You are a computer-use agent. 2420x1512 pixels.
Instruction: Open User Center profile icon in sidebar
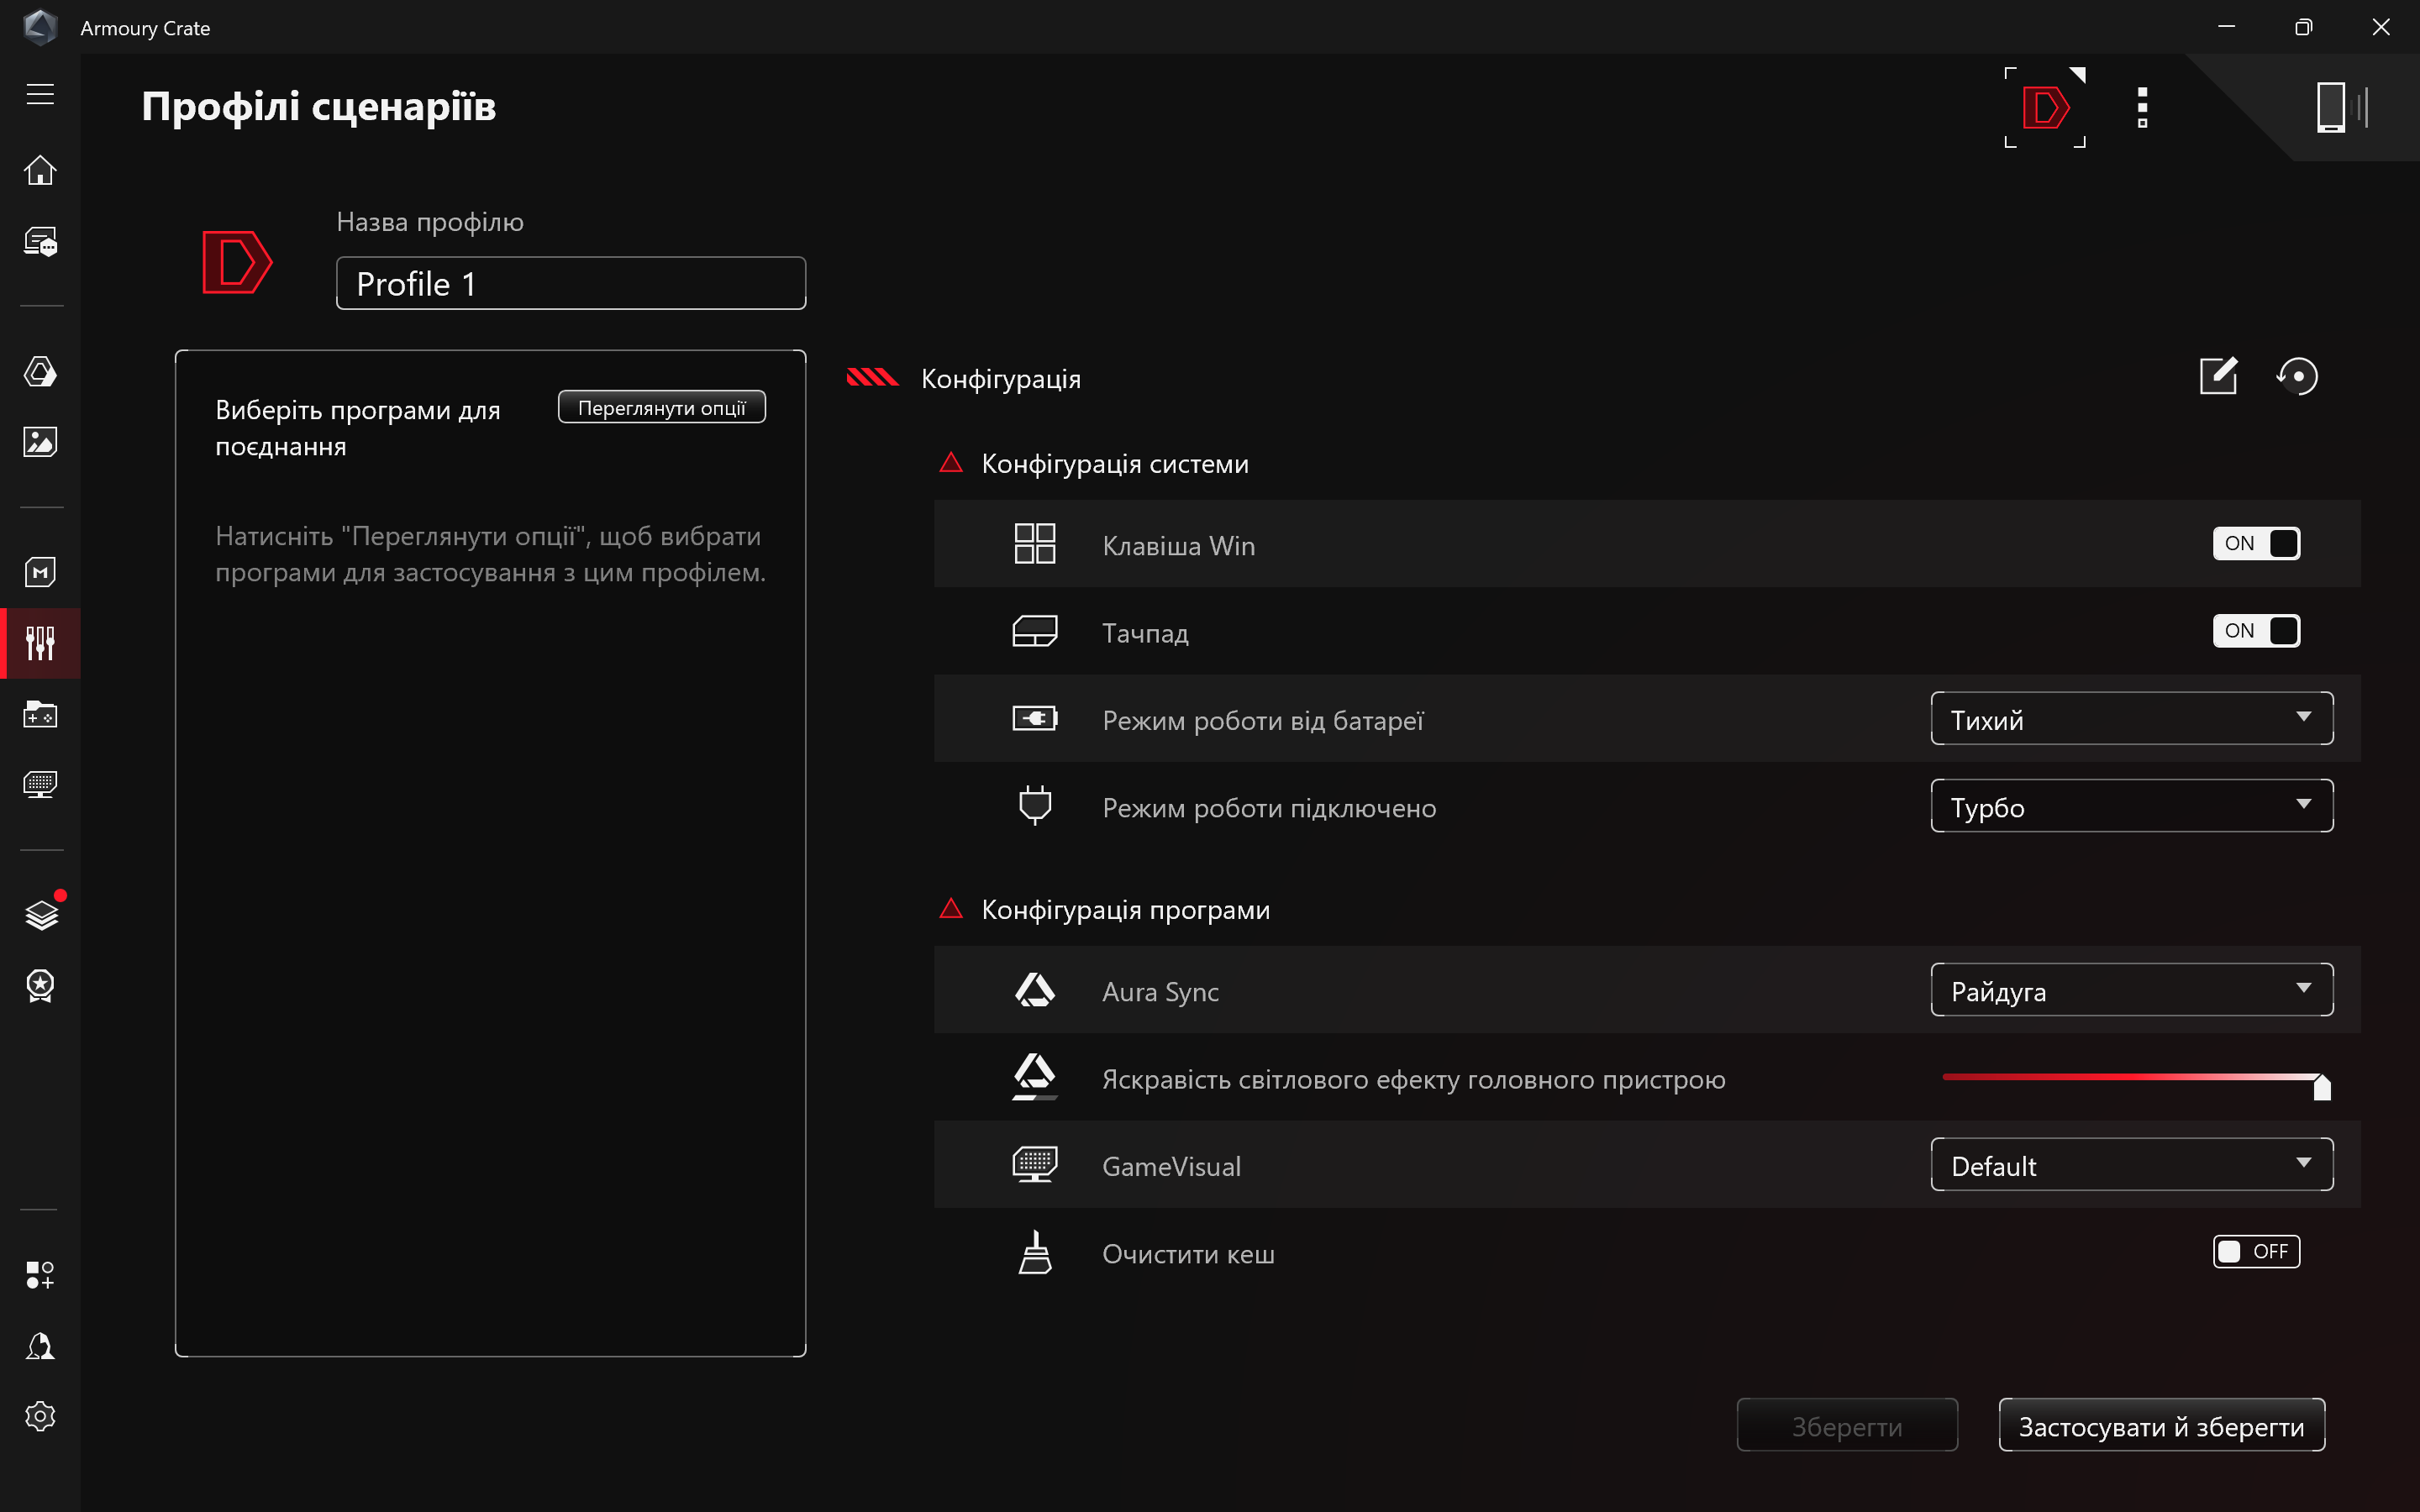[x=40, y=1346]
